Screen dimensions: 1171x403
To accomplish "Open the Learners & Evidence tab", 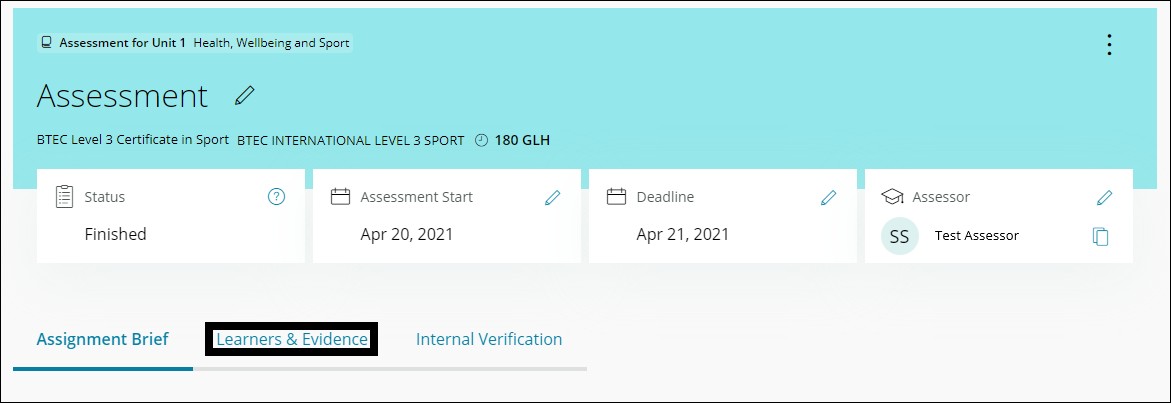I will tap(292, 339).
